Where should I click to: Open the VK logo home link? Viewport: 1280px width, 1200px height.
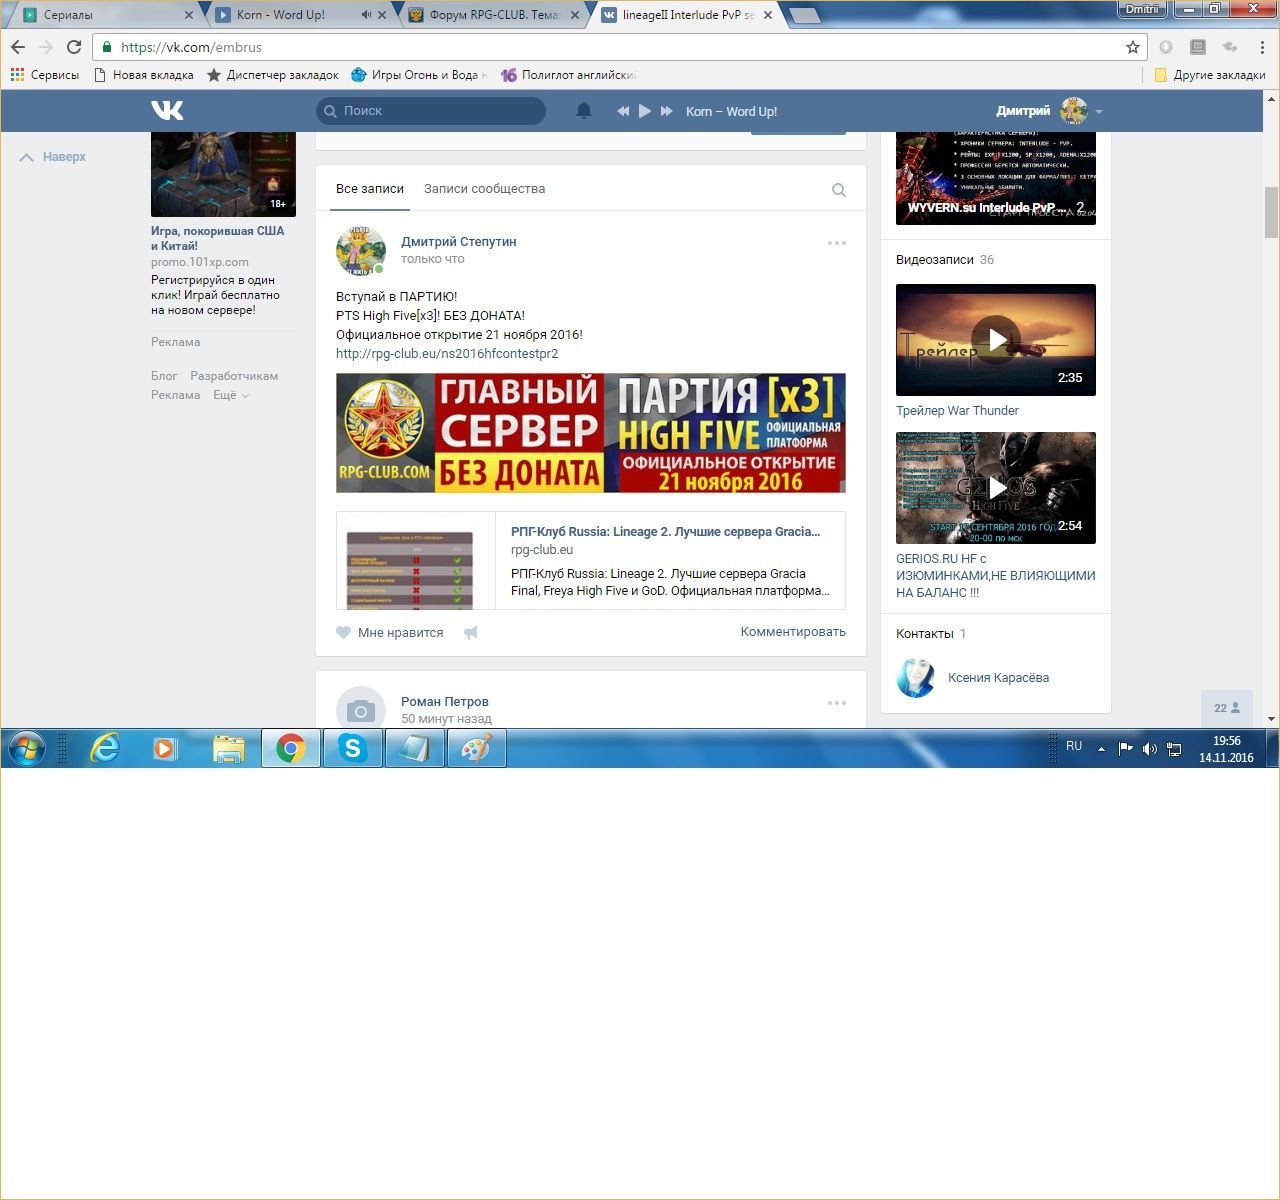167,110
